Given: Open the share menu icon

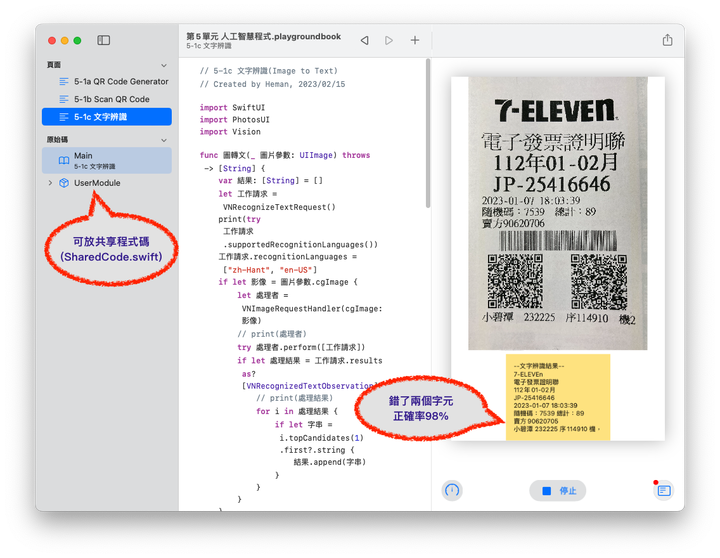Looking at the screenshot, I should tap(667, 40).
